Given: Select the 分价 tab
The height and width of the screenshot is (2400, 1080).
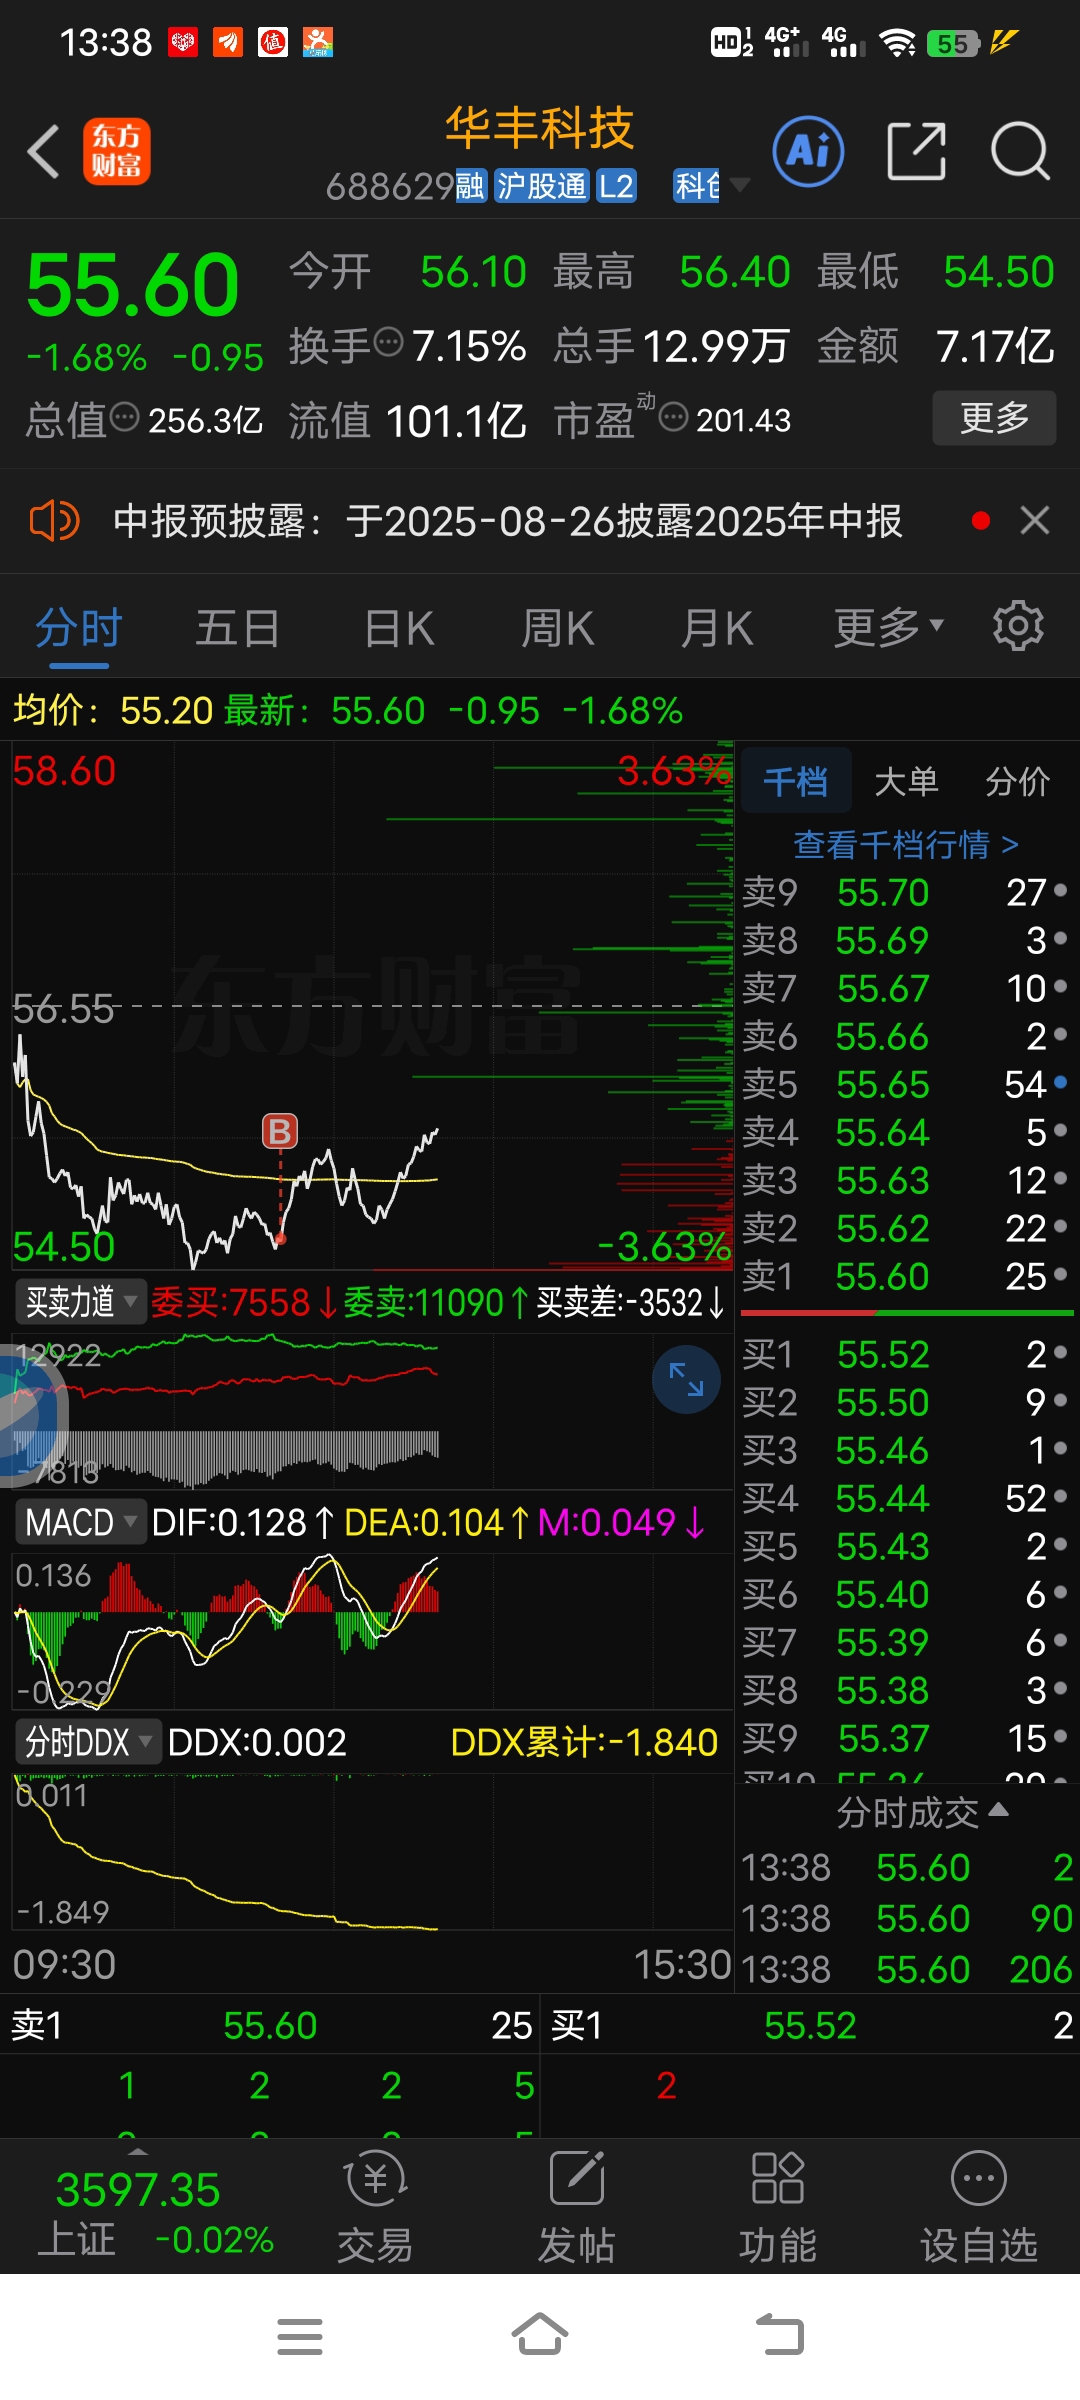Looking at the screenshot, I should click(x=1017, y=781).
